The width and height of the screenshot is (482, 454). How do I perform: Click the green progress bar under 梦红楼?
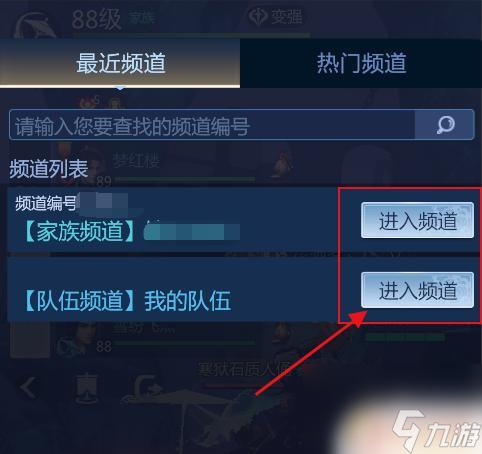[x=185, y=180]
